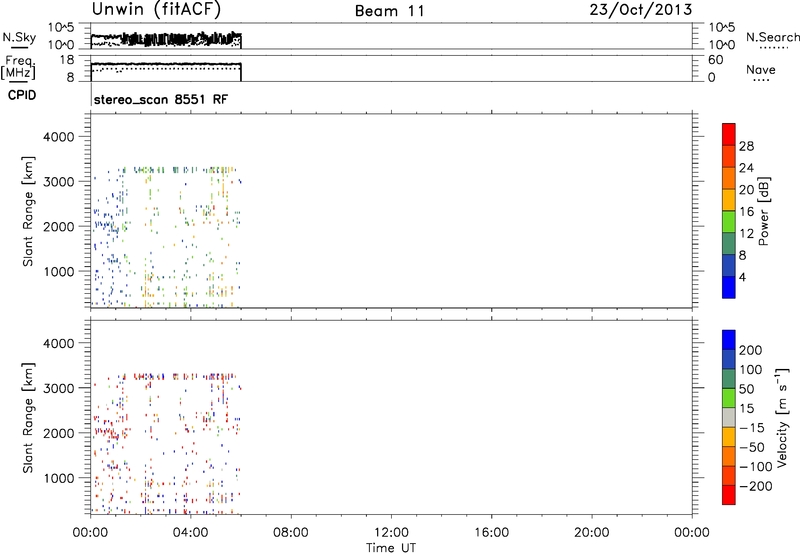
Task: Select the 'Beam 11' header label
Action: (390, 11)
